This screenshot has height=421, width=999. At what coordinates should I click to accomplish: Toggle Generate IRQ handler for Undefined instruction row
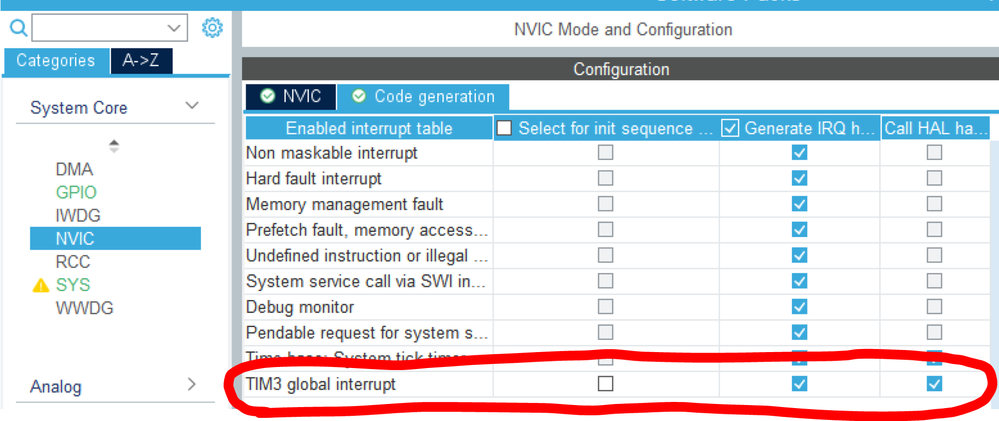pos(799,255)
